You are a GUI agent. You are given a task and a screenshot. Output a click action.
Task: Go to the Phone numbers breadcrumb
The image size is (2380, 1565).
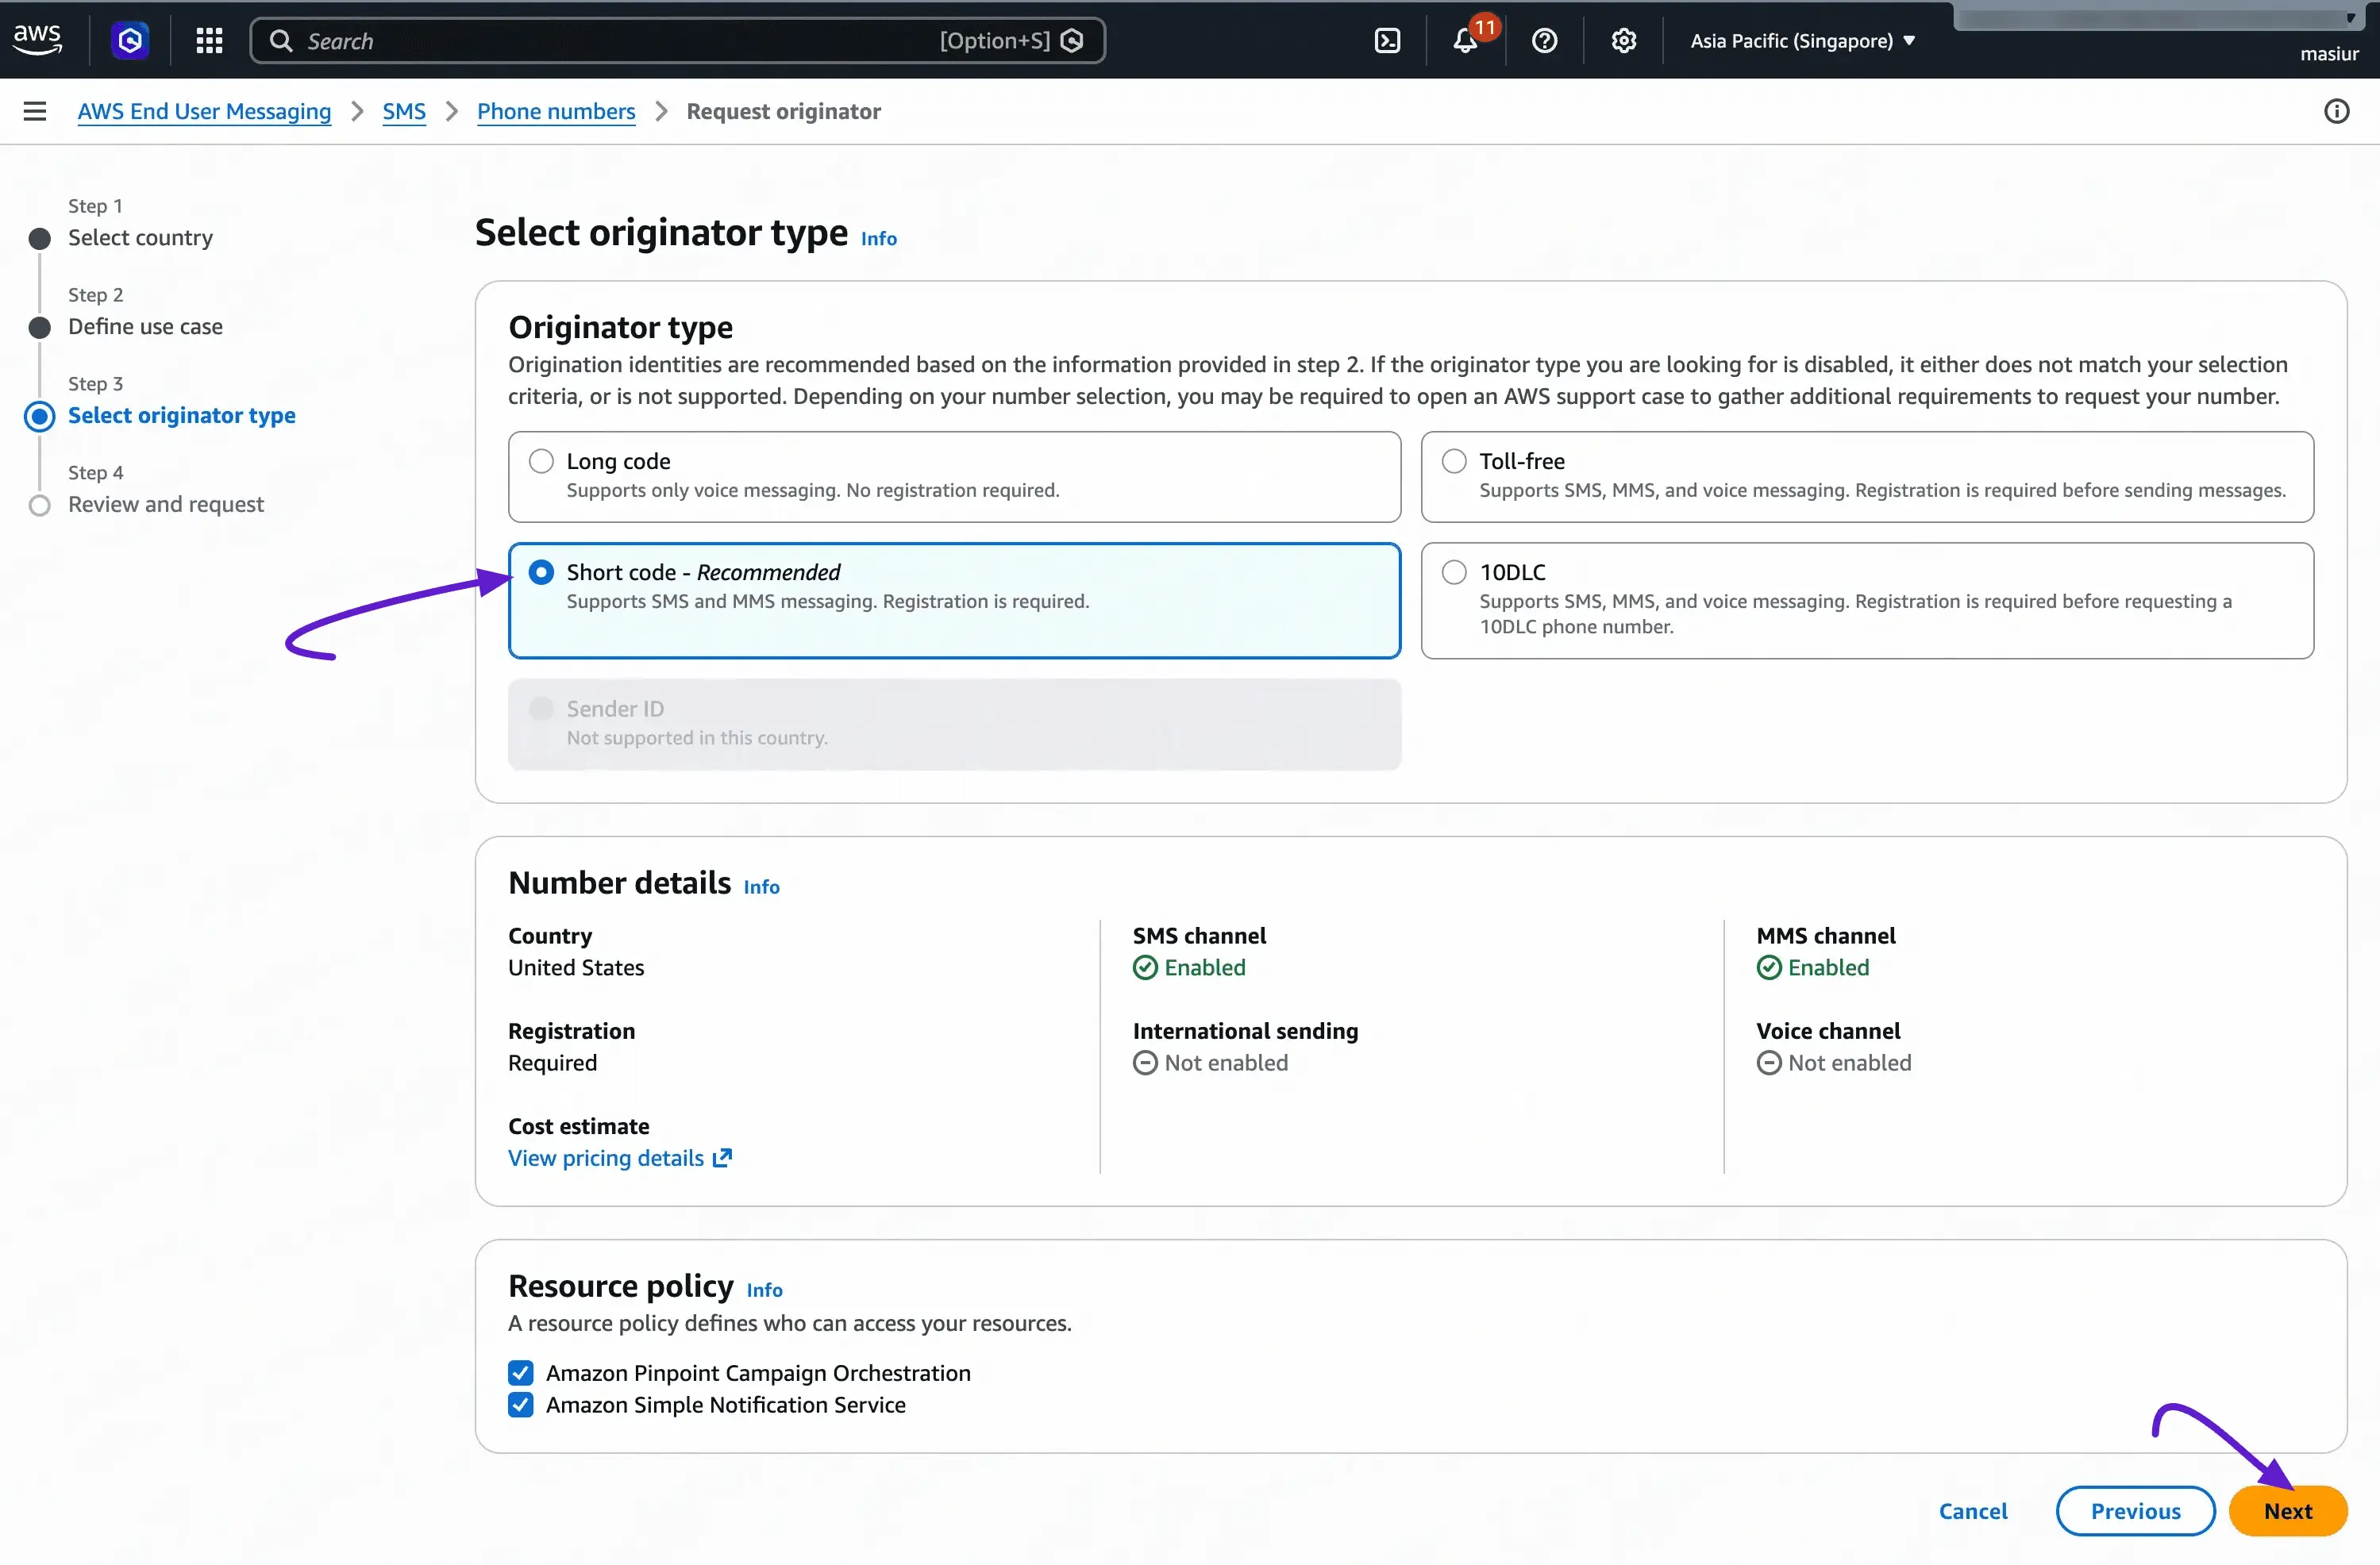(556, 111)
